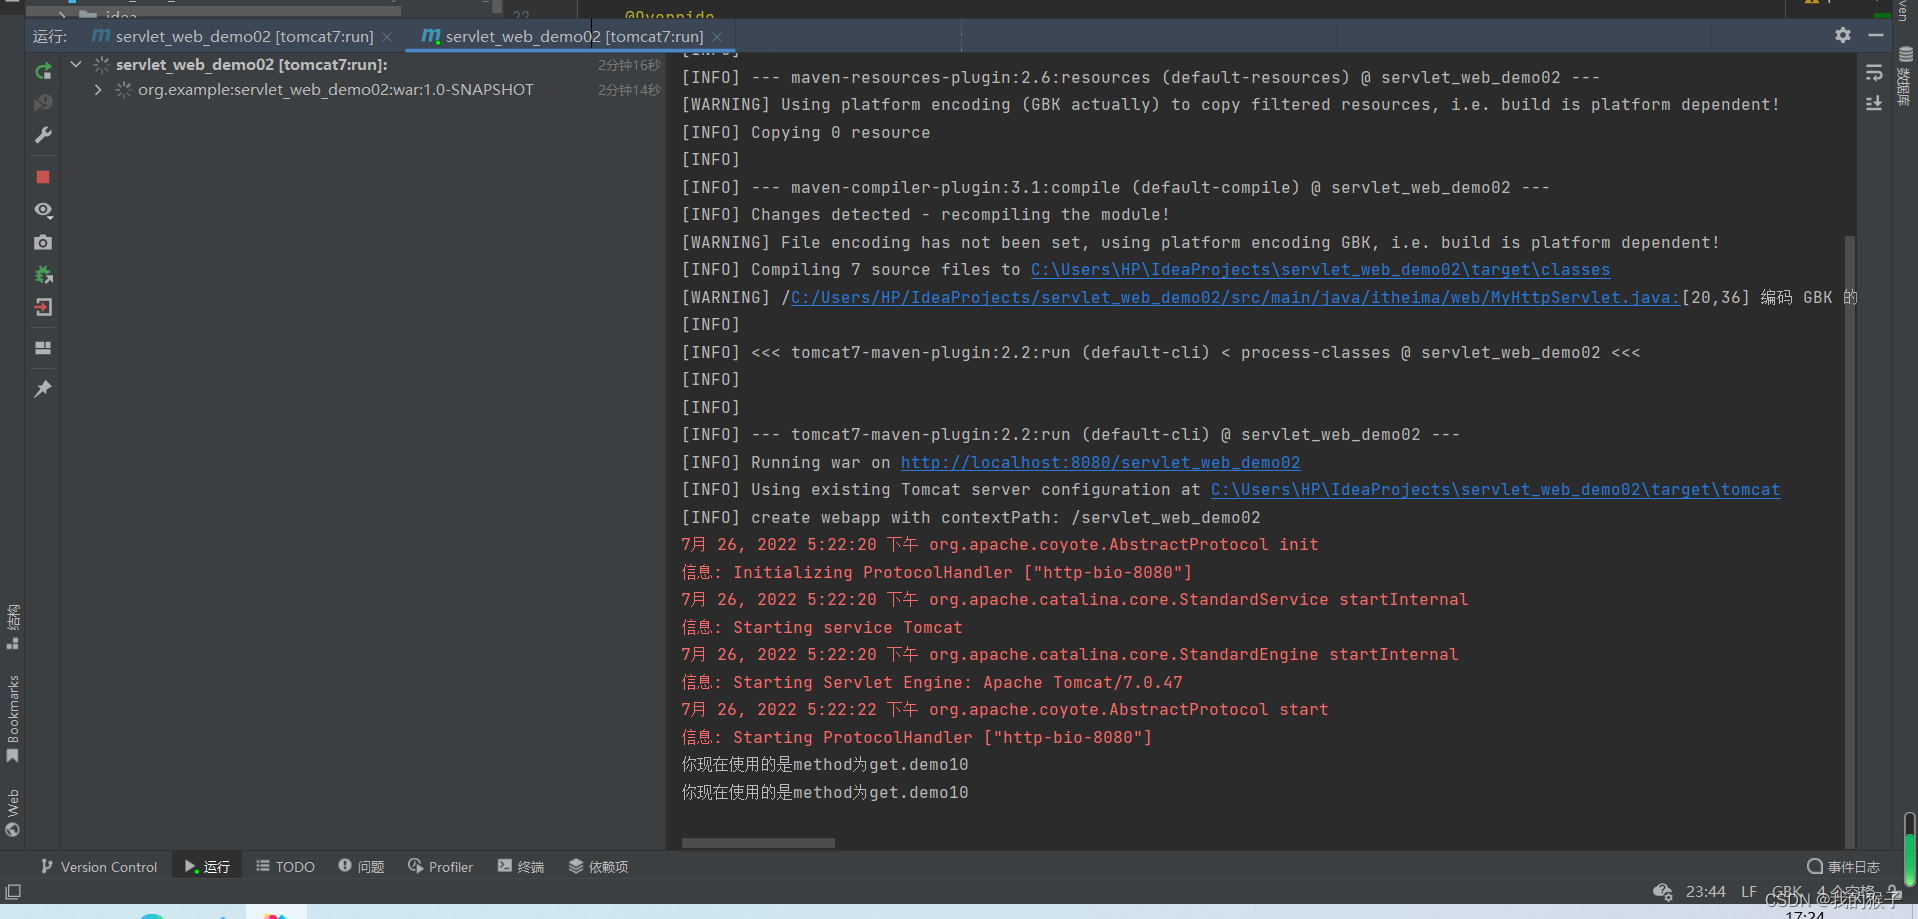Pin the run tool window tab

[43, 388]
